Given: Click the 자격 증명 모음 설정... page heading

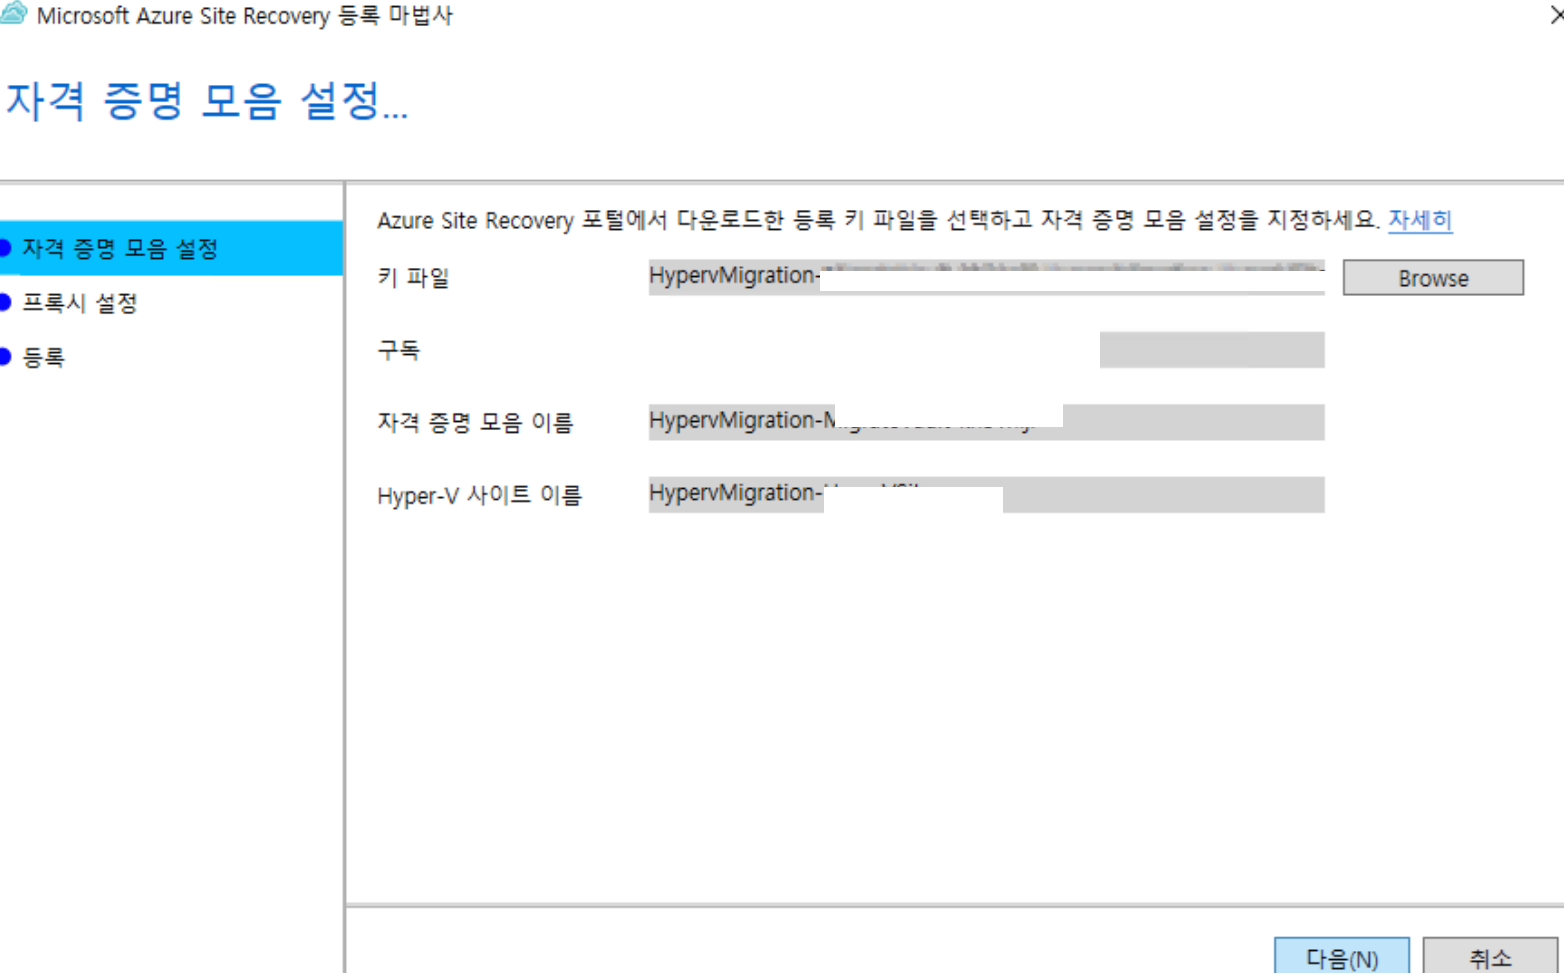Looking at the screenshot, I should 207,101.
